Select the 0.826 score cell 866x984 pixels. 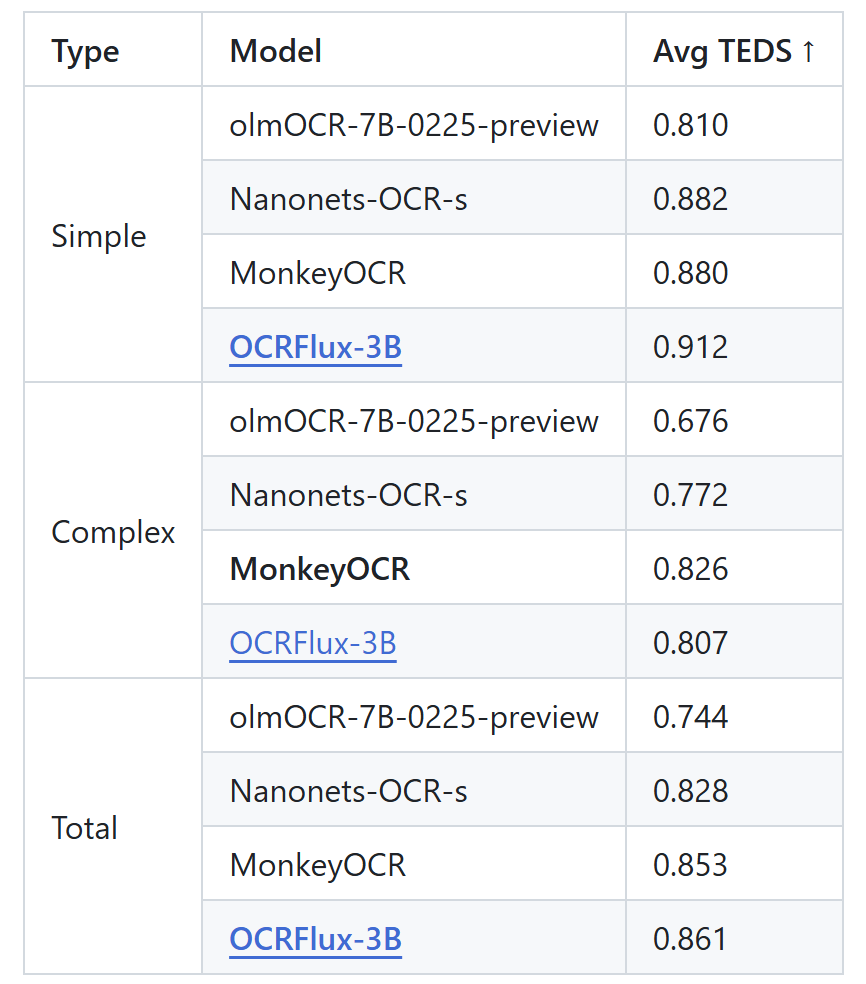pos(690,569)
